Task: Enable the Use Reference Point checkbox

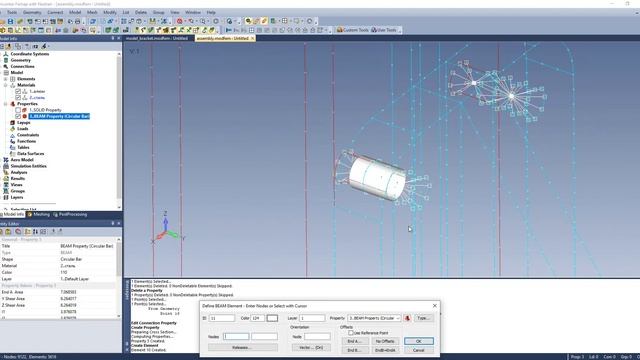Action: 351,333
